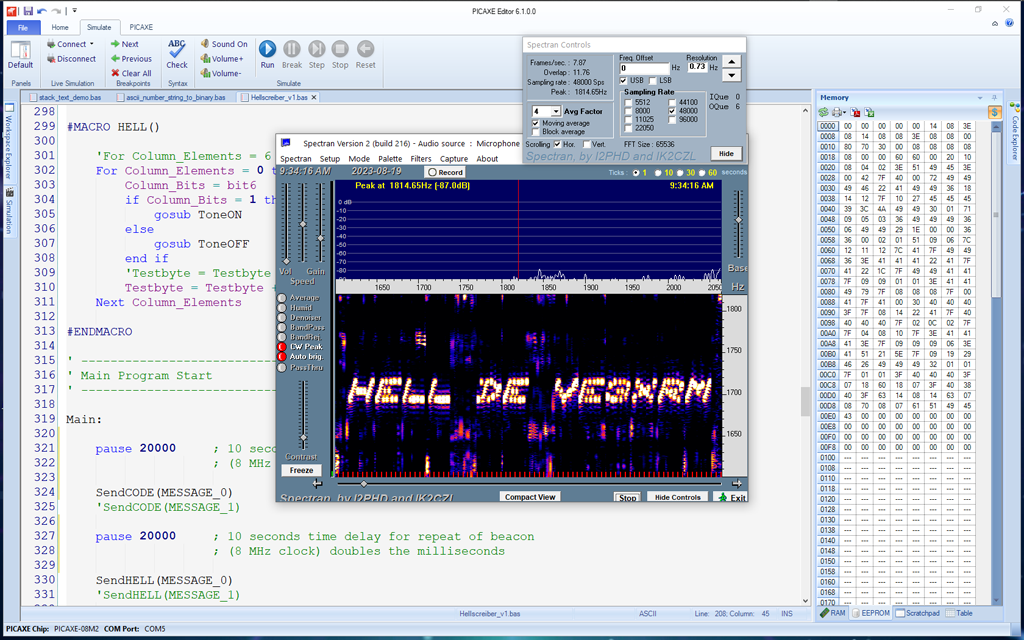
Task: Select 96000 sampling rate checkbox
Action: tap(672, 120)
